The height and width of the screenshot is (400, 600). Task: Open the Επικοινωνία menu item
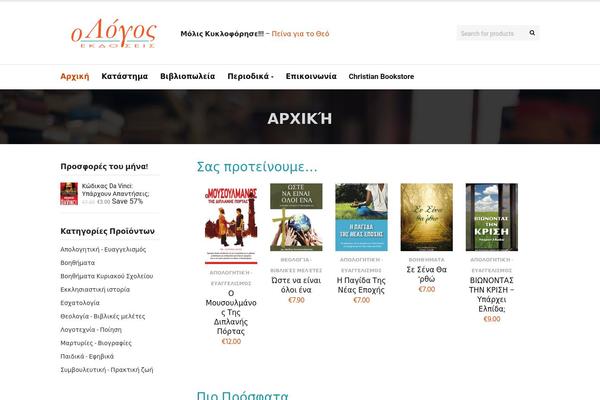[x=311, y=76]
